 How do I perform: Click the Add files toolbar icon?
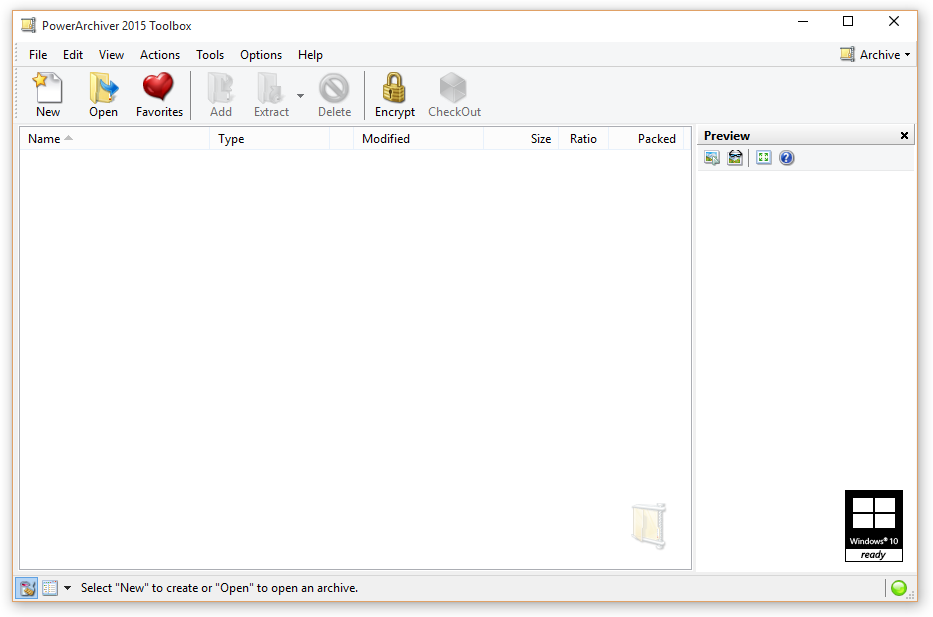tap(221, 95)
